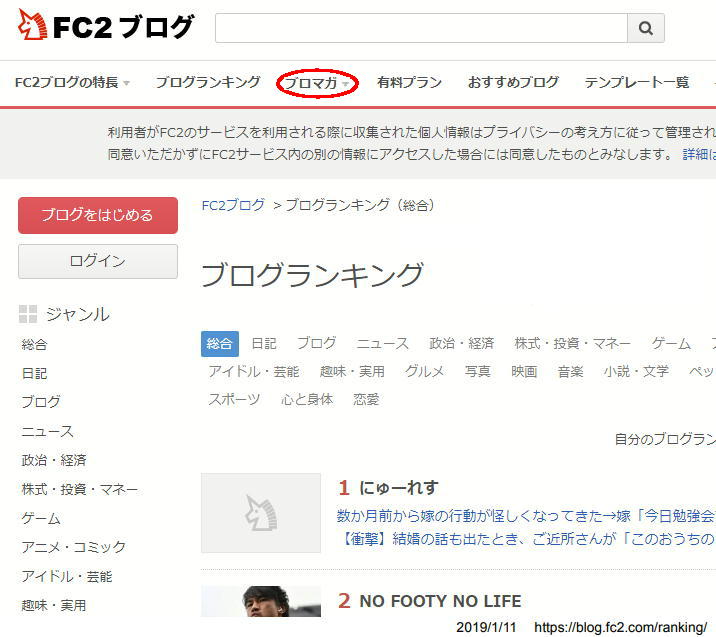Image resolution: width=716 pixels, height=637 pixels.
Task: Click the 自分のブログラン link
Action: pos(665,439)
